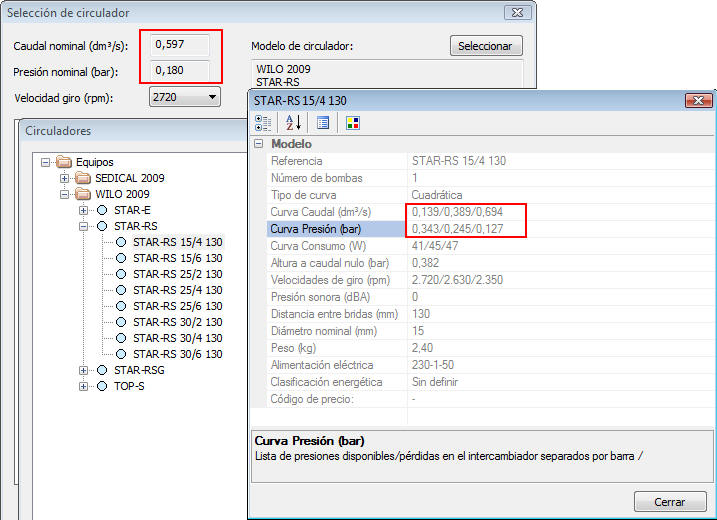Click the 230-1-50 electrical supply value
Image resolution: width=717 pixels, height=520 pixels.
tap(433, 365)
